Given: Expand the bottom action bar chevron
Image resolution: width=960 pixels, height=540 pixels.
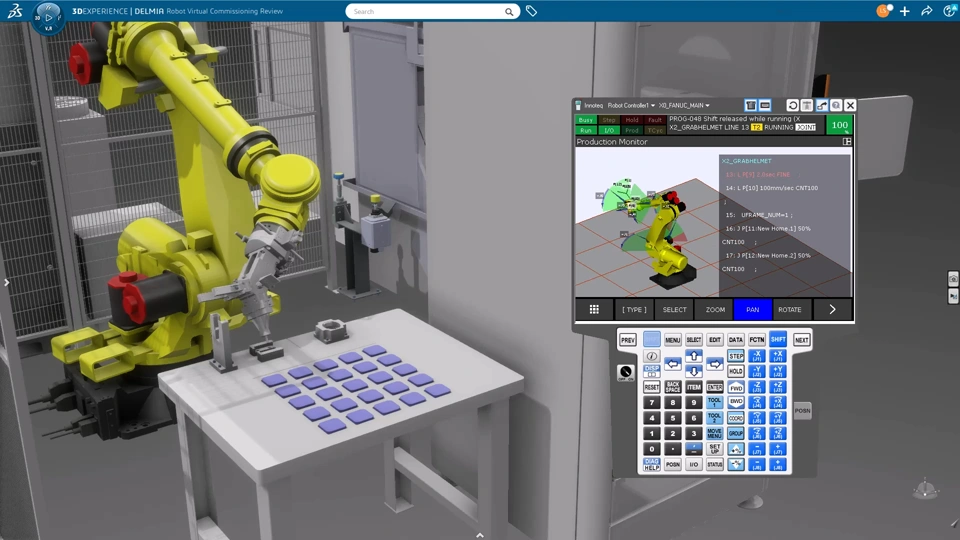Looking at the screenshot, I should click(480, 535).
